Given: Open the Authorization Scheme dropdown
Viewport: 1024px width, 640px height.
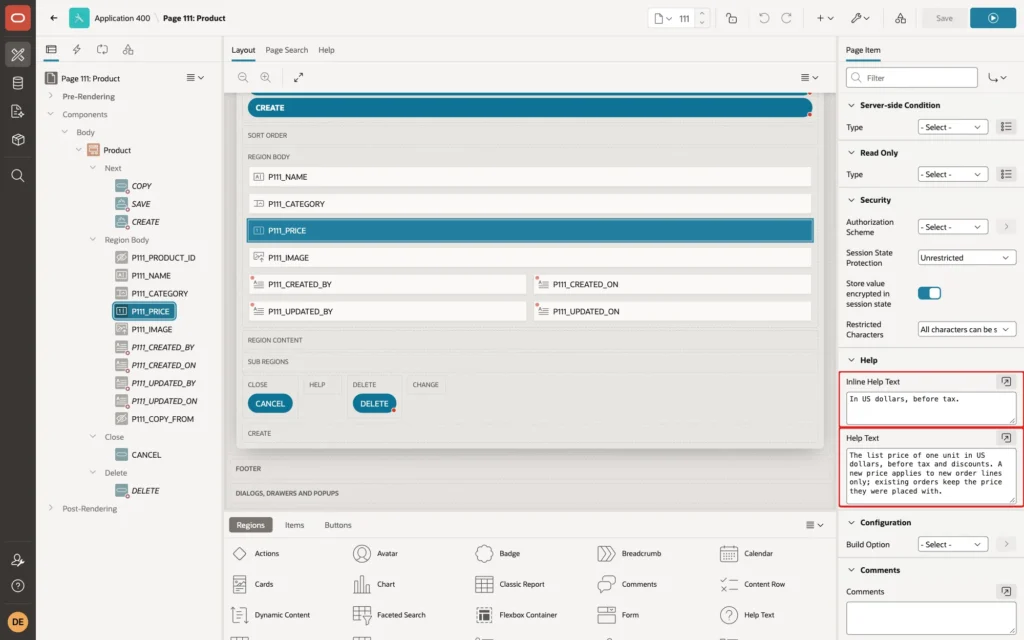Looking at the screenshot, I should (x=952, y=227).
